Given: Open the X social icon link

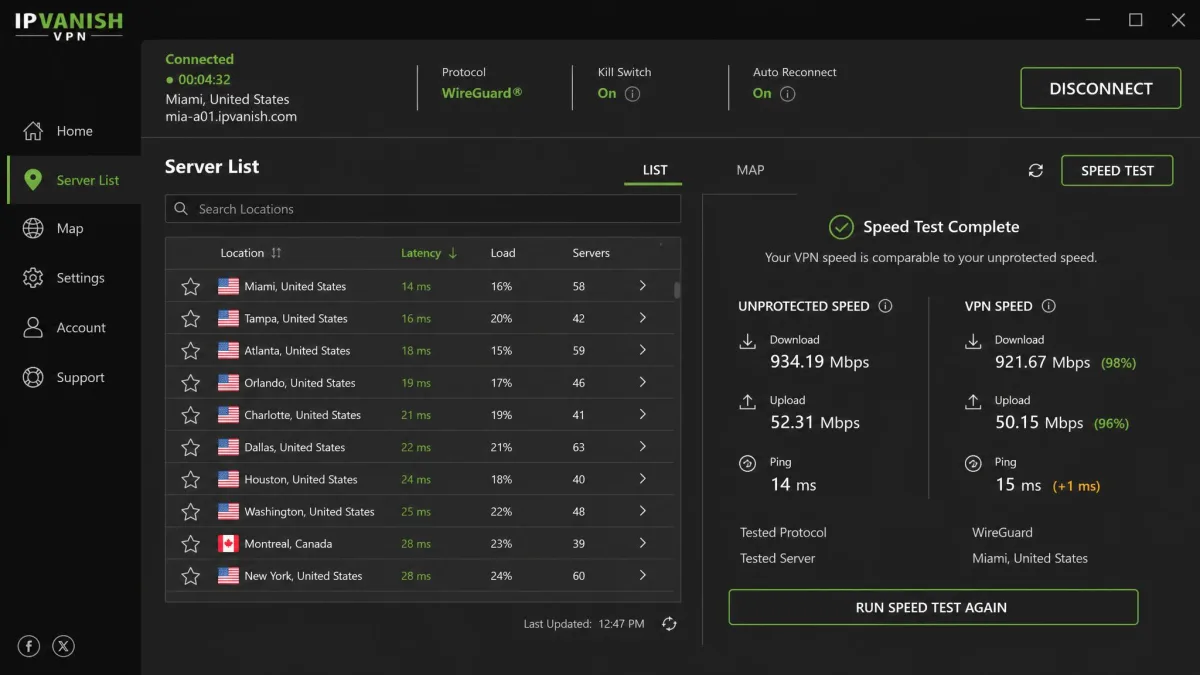Looking at the screenshot, I should click(x=64, y=646).
